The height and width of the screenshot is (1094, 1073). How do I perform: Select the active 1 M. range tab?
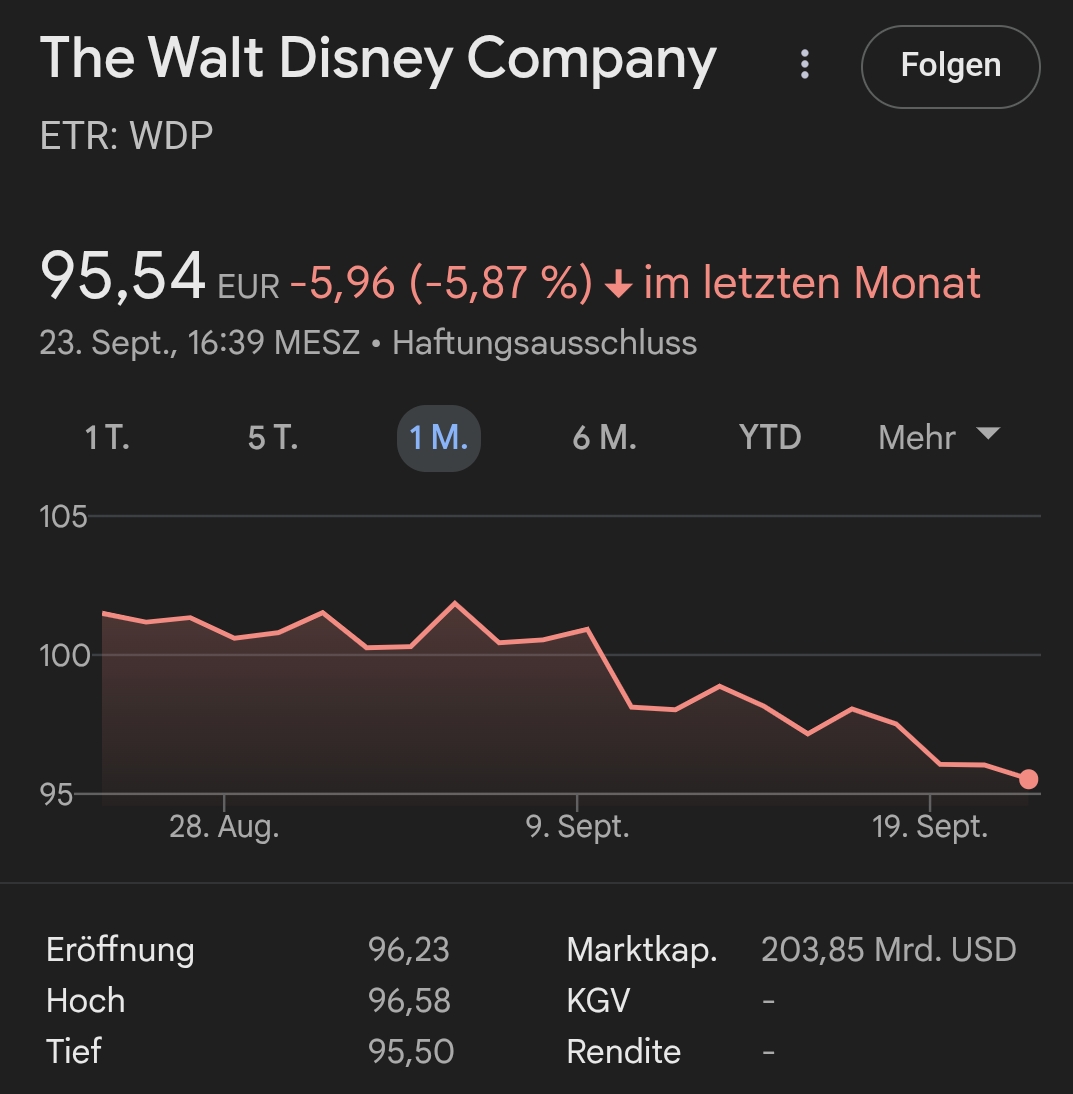point(439,438)
